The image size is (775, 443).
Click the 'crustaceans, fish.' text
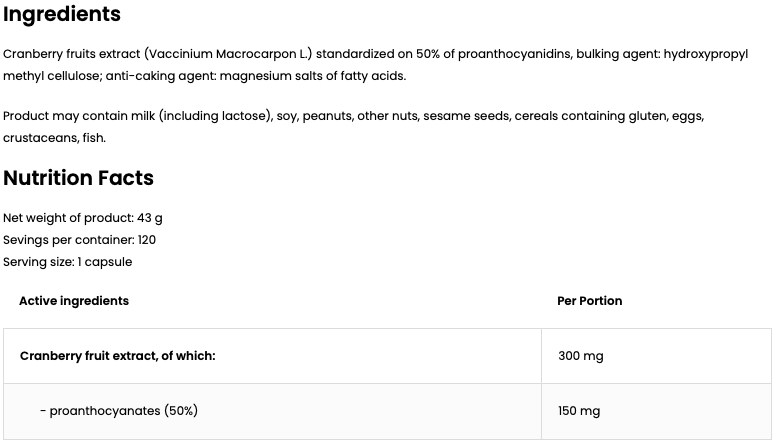pos(54,138)
